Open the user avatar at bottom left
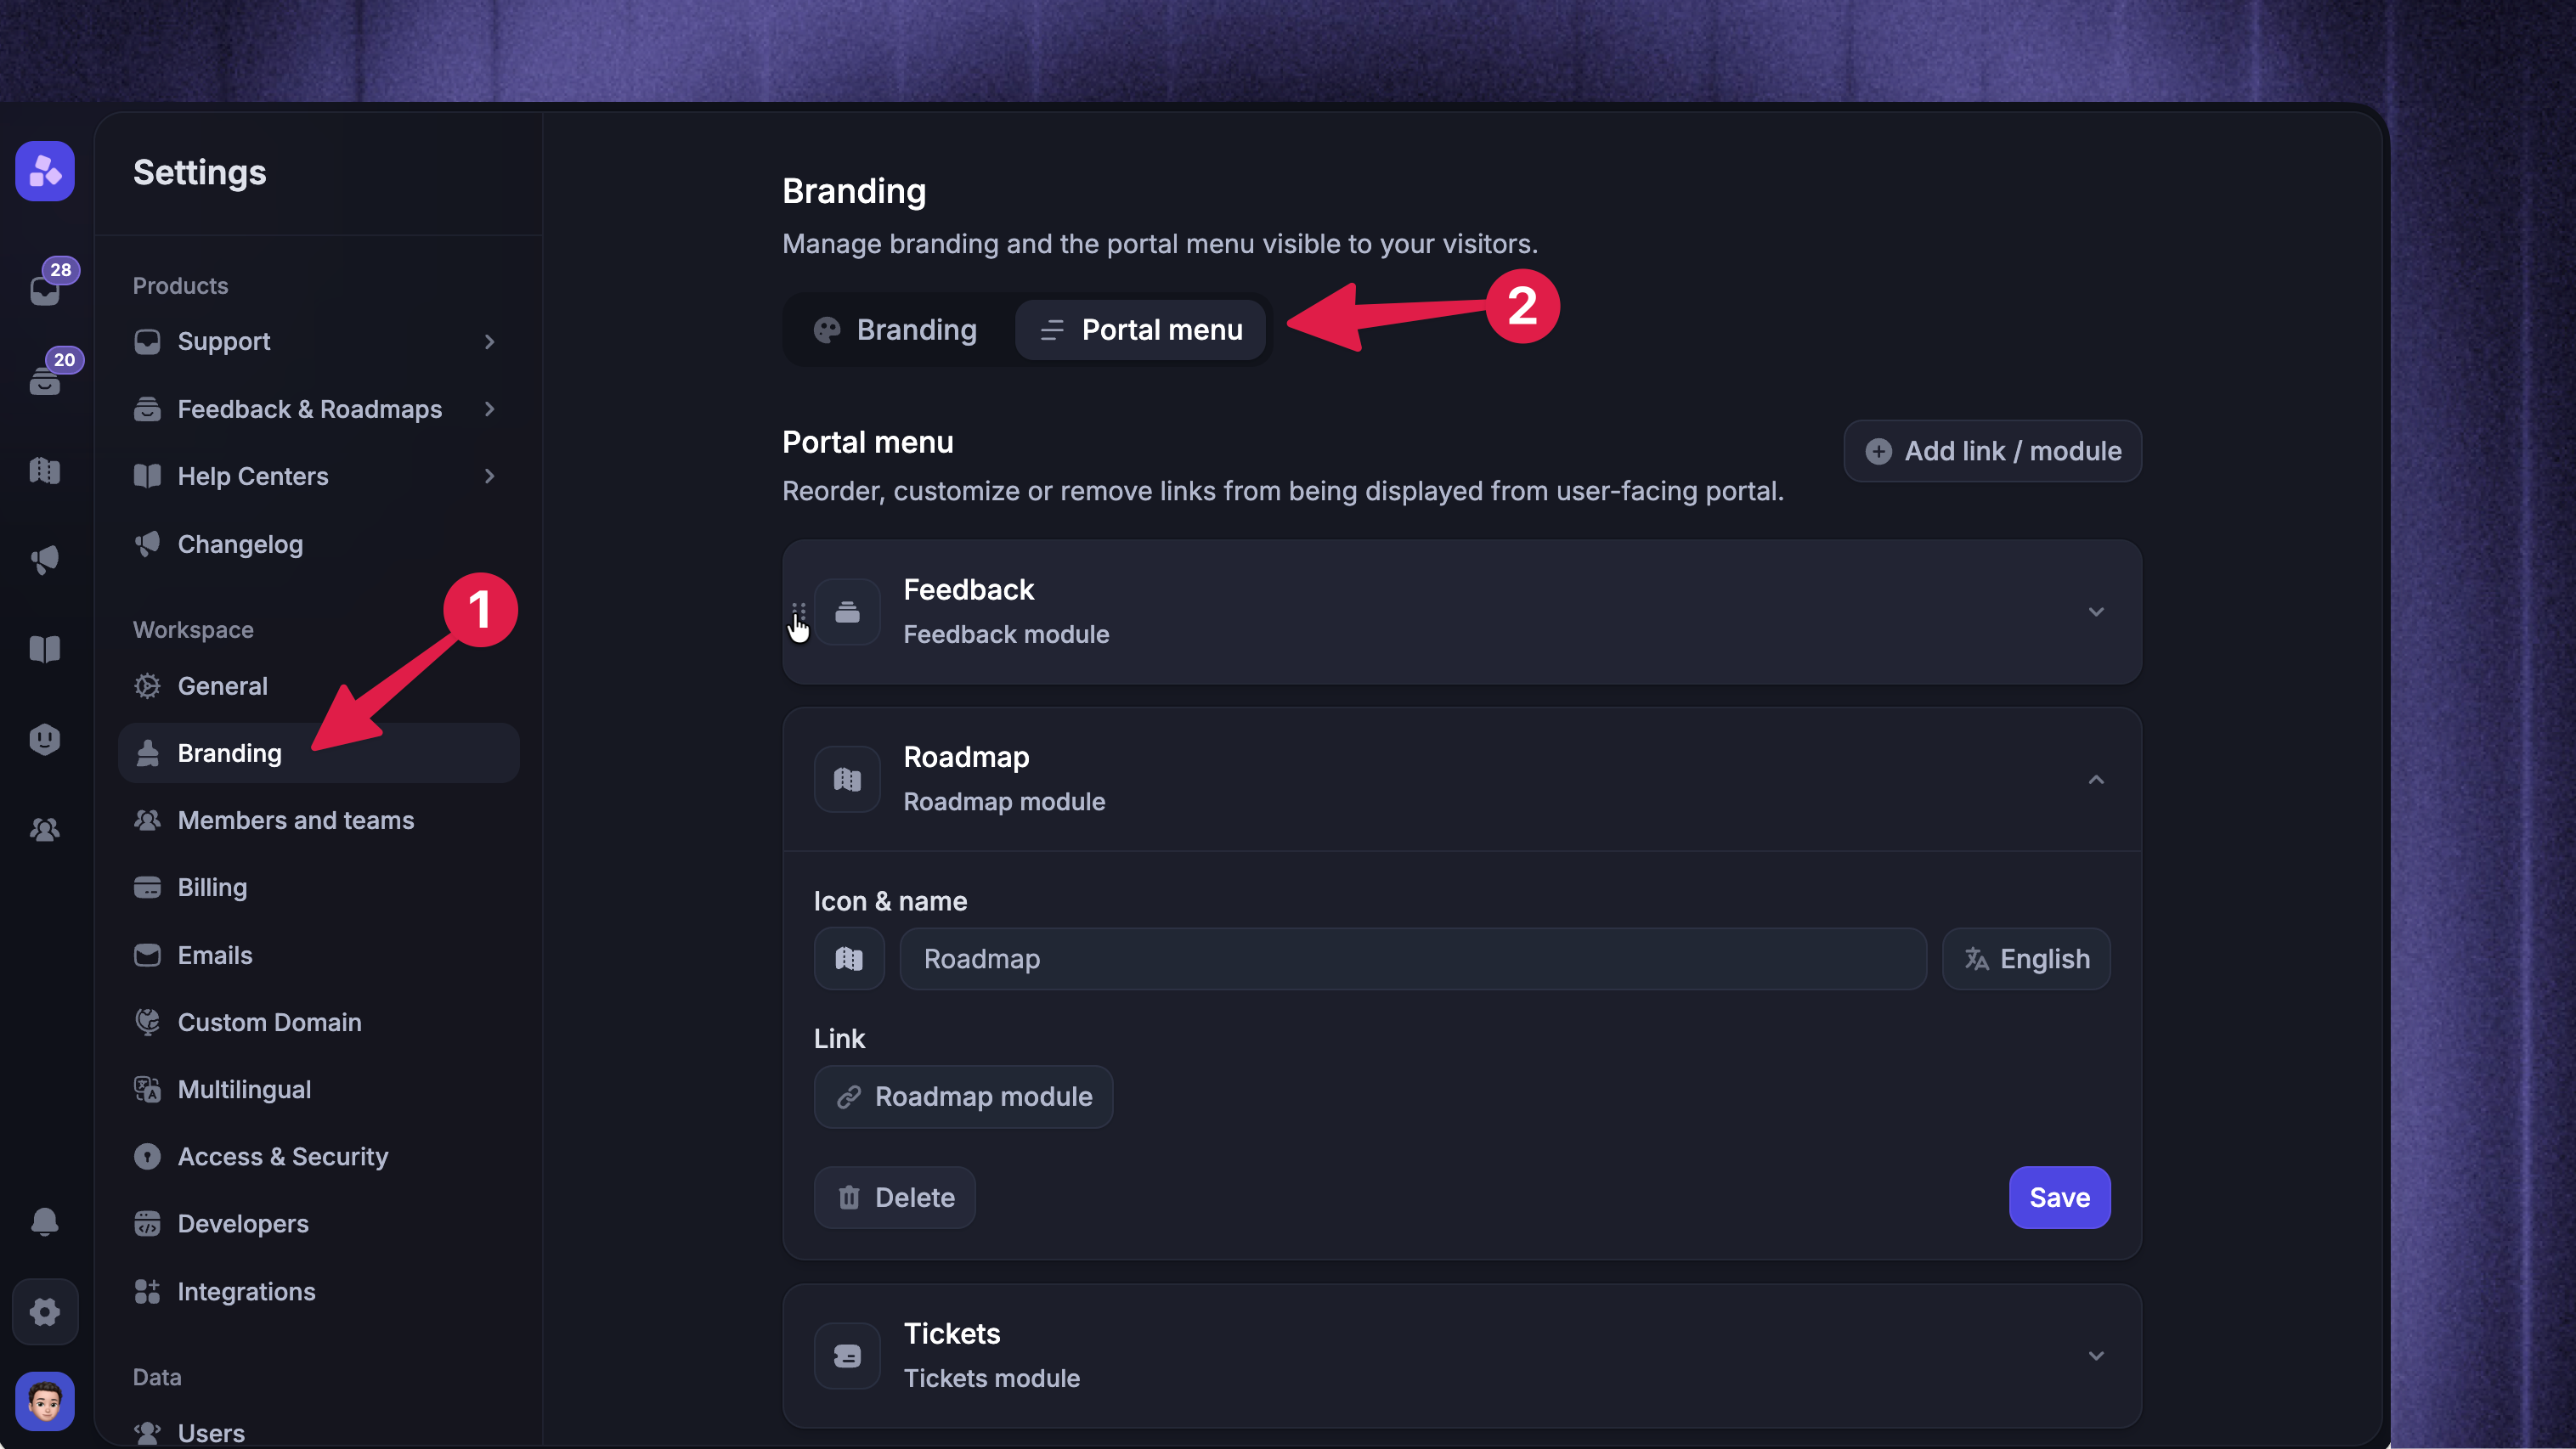This screenshot has height=1449, width=2576. (45, 1401)
